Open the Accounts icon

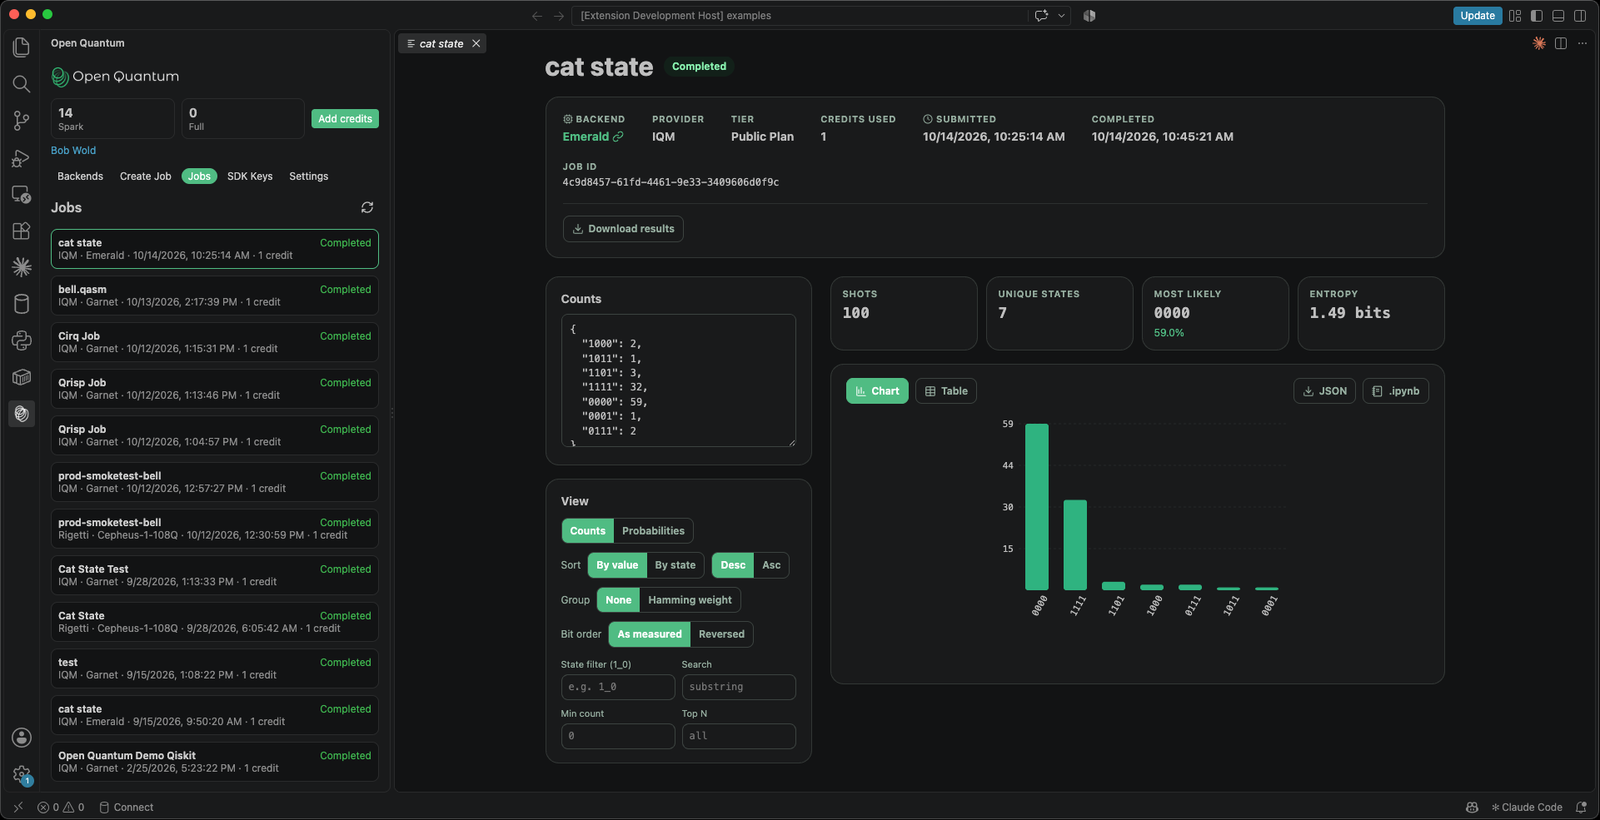click(x=21, y=737)
